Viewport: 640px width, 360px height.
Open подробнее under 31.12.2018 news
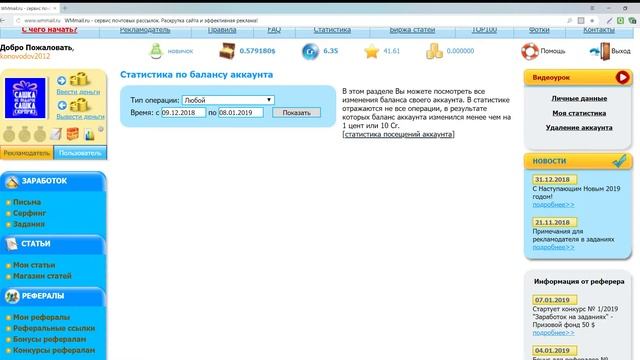[x=553, y=204]
